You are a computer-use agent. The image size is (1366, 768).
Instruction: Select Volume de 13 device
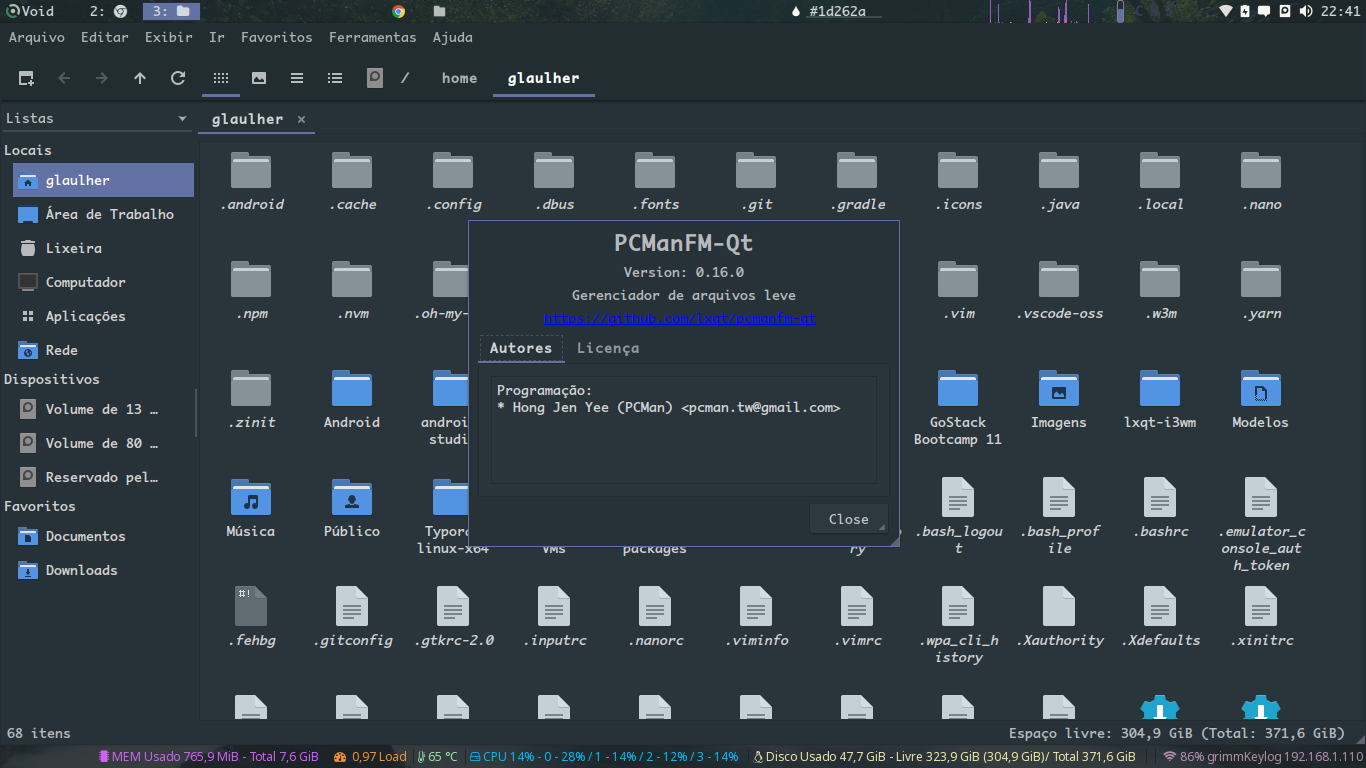pyautogui.click(x=103, y=409)
